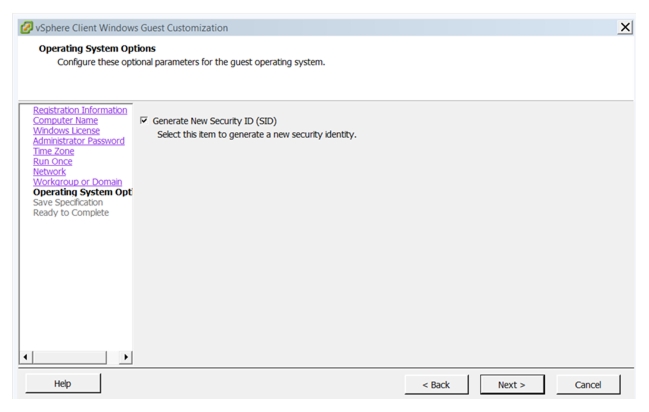The height and width of the screenshot is (412, 649).
Task: Close the Guest Customization dialog
Action: pyautogui.click(x=625, y=27)
